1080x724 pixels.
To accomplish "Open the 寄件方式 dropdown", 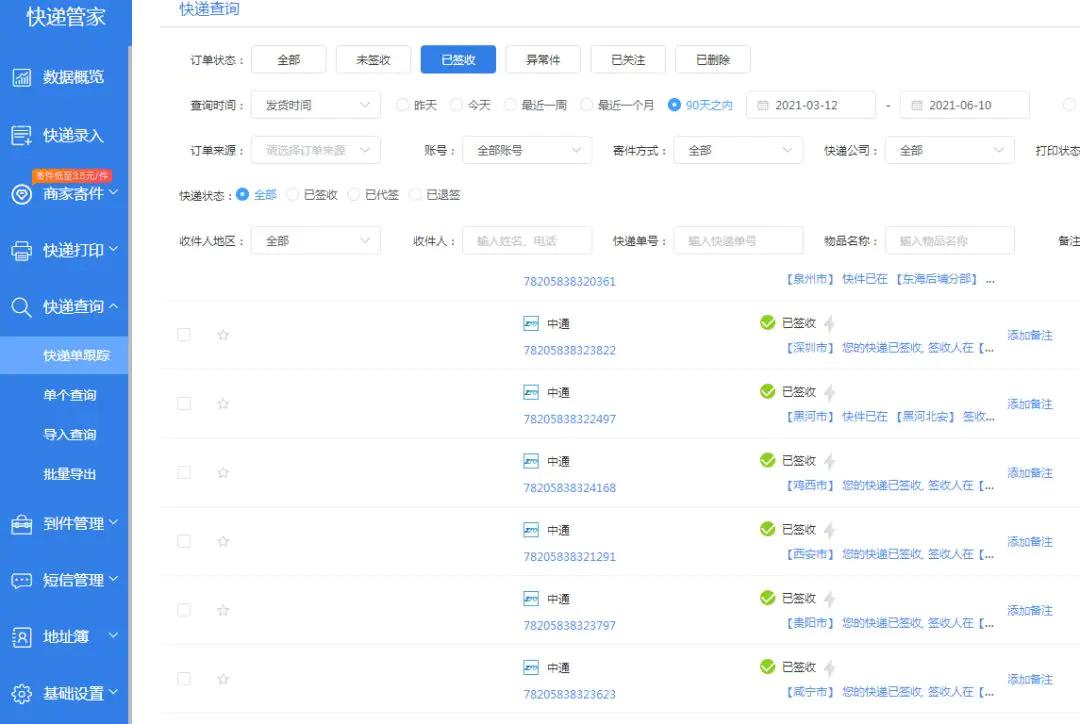I will (738, 150).
